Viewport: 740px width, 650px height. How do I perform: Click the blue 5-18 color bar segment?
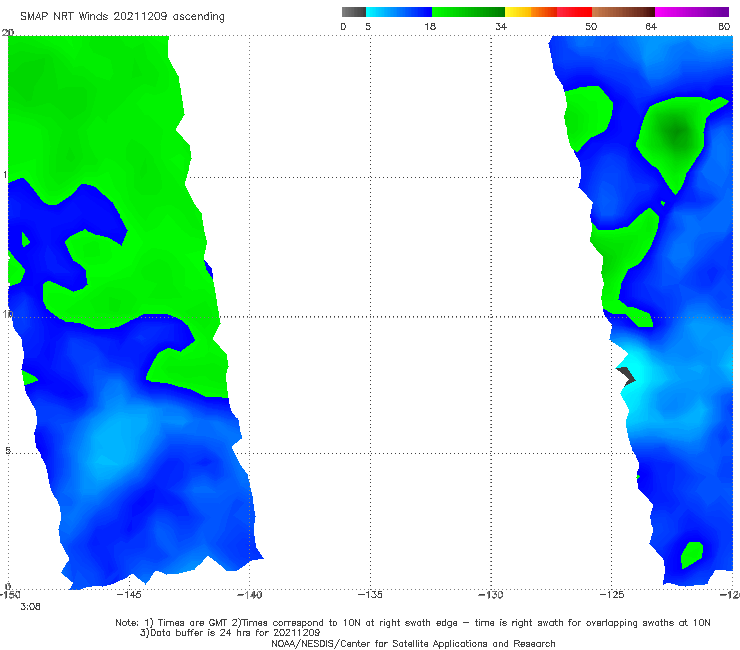pyautogui.click(x=399, y=12)
